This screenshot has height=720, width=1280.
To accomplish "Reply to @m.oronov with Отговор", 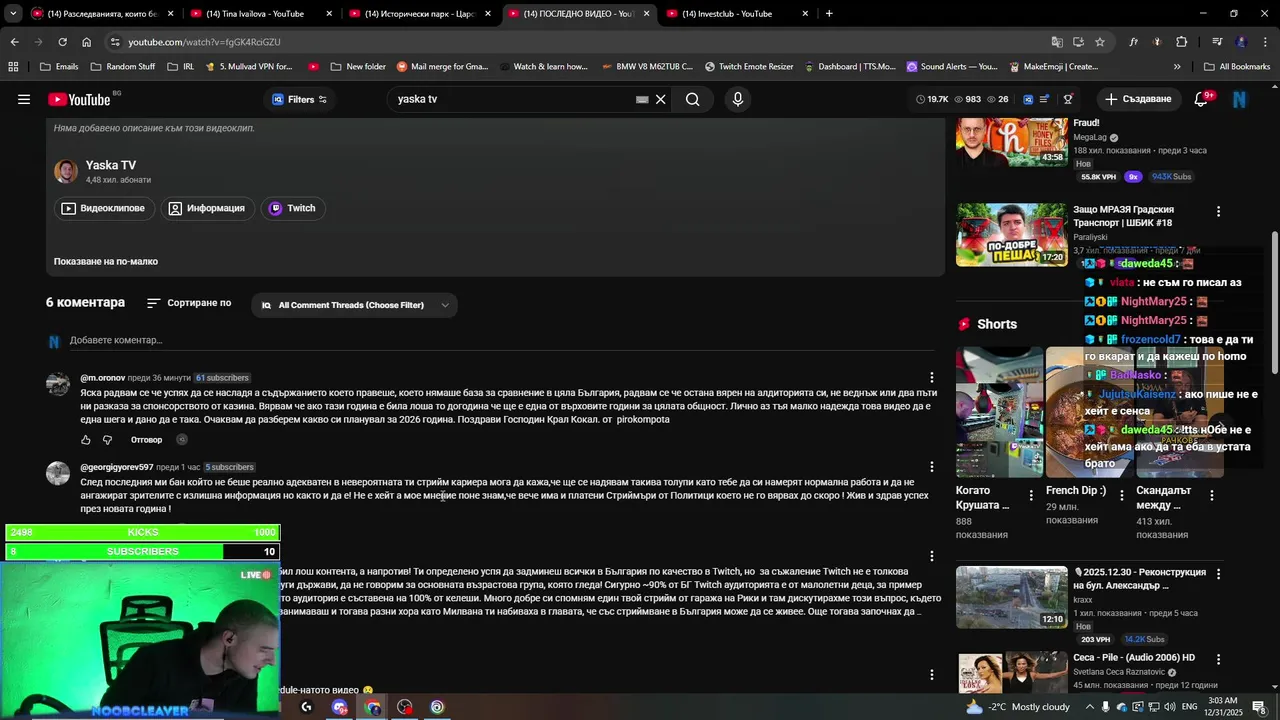I will 146,440.
